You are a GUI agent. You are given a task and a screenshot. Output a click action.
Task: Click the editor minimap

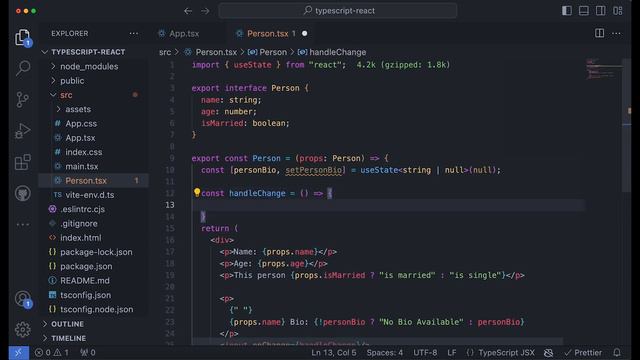coord(604,69)
